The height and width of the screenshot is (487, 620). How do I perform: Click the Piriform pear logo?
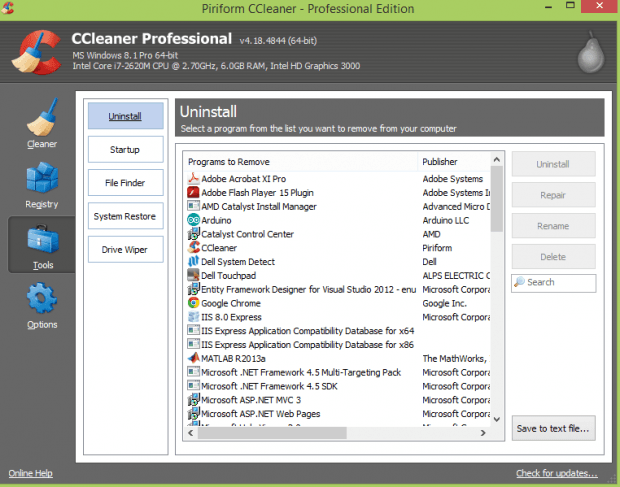591,53
